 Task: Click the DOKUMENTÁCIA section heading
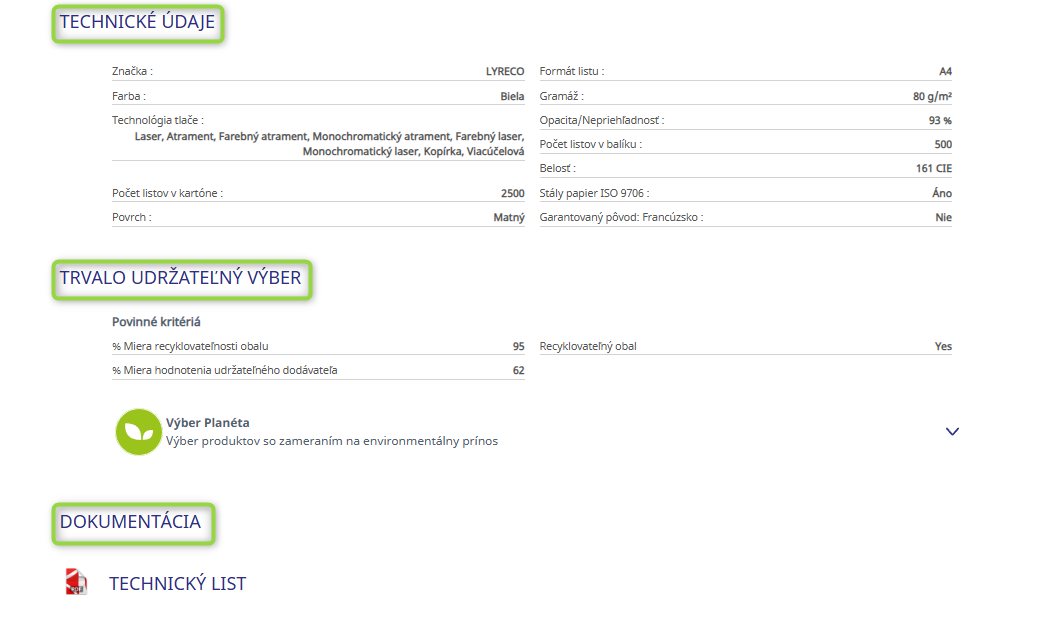131,522
